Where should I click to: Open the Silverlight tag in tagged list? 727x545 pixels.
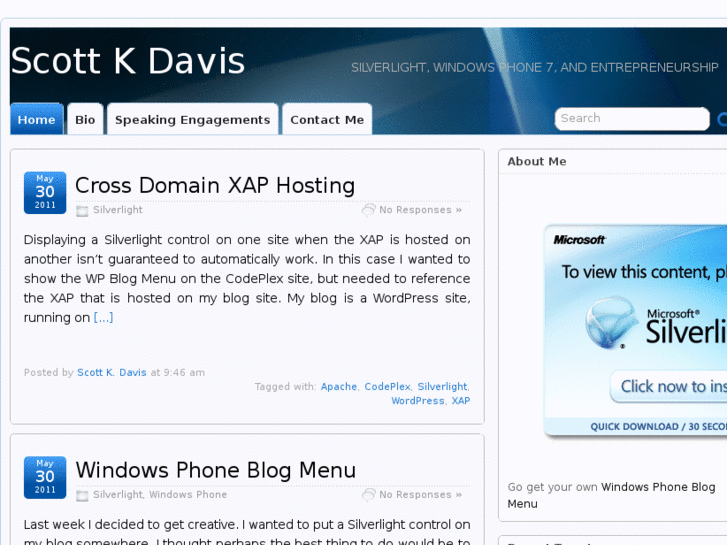click(442, 386)
